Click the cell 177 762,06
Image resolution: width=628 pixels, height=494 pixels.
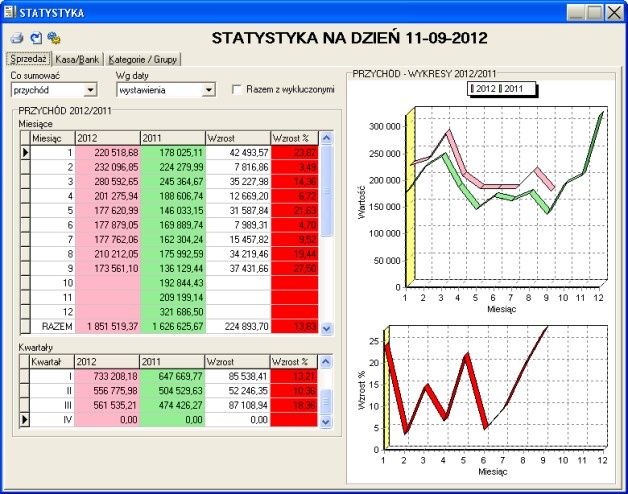pyautogui.click(x=107, y=239)
